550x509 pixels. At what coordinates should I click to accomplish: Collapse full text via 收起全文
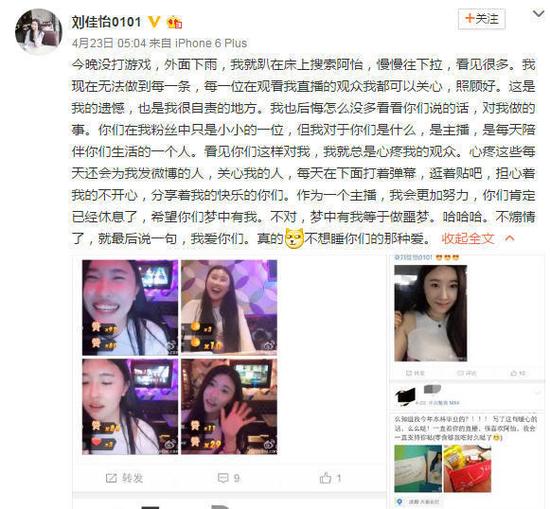(468, 239)
